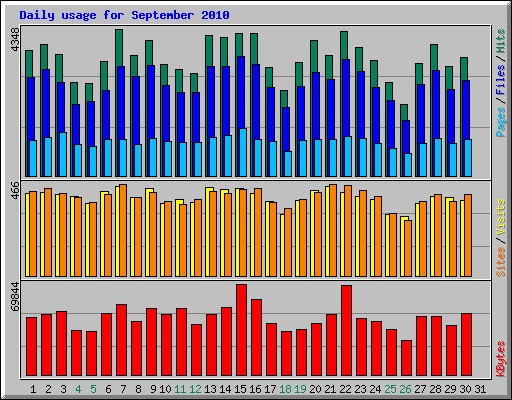Click the cyan Pages bar for day 3

click(x=63, y=154)
